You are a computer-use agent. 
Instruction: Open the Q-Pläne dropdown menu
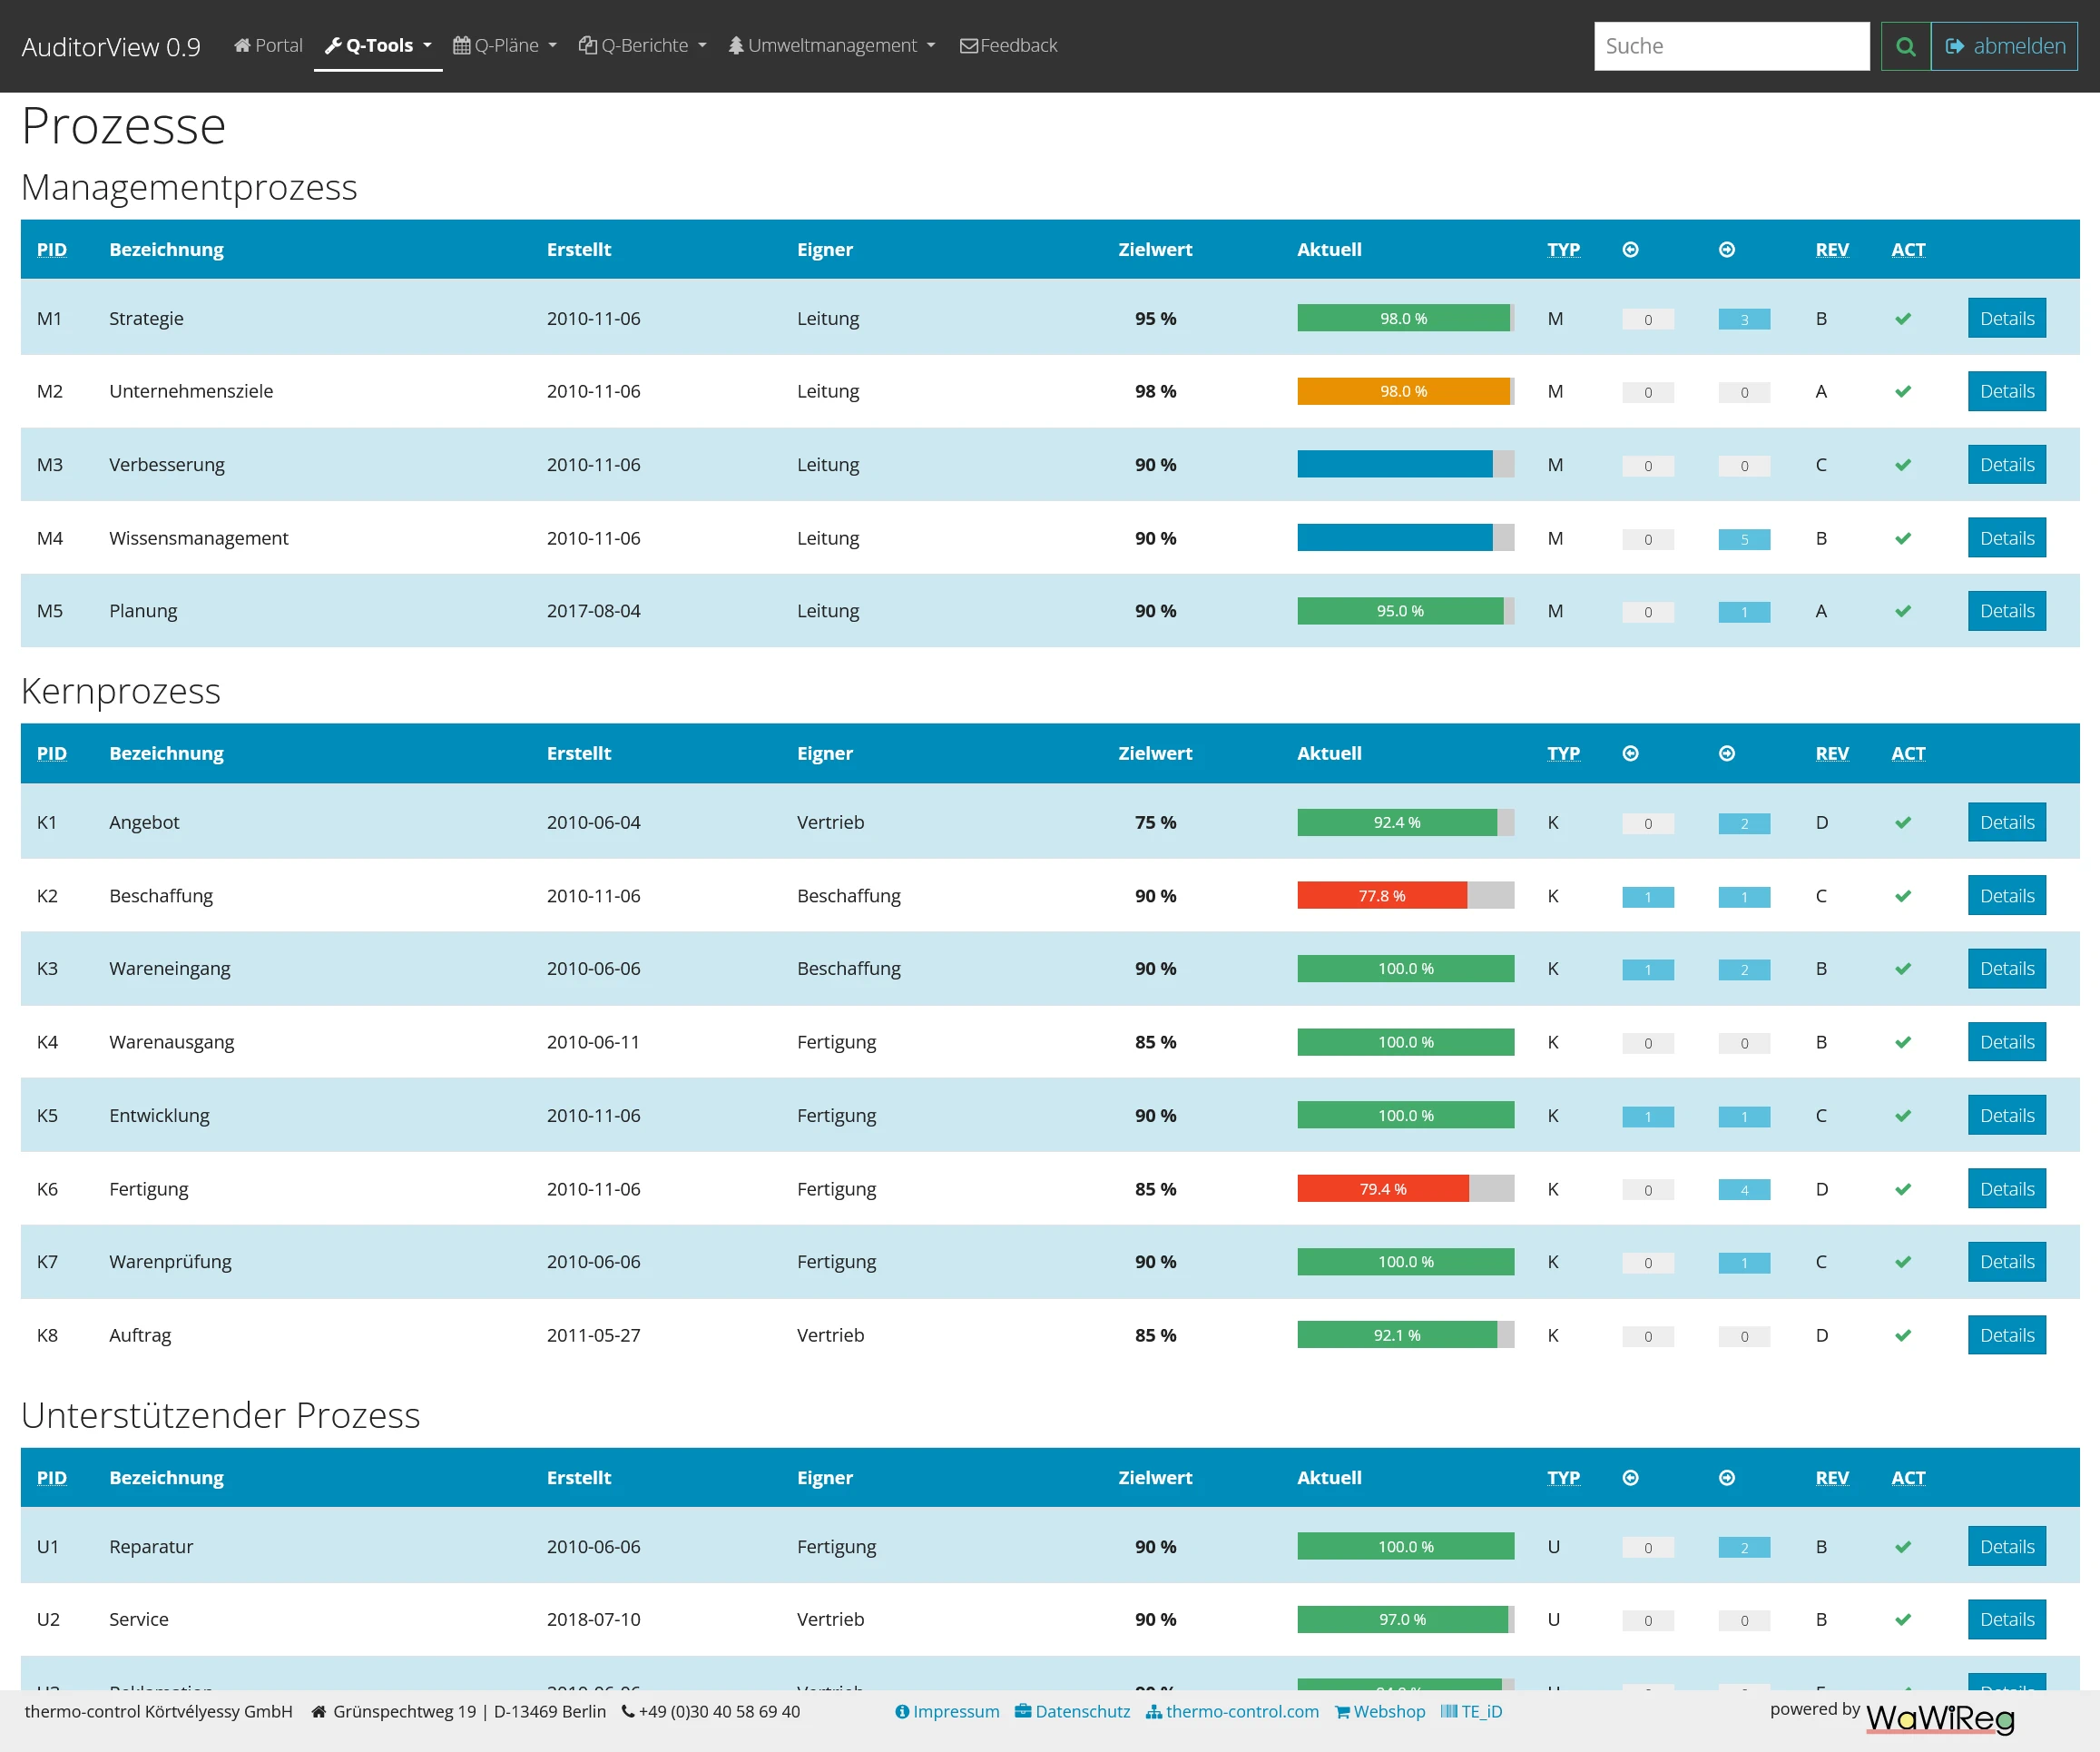505,45
